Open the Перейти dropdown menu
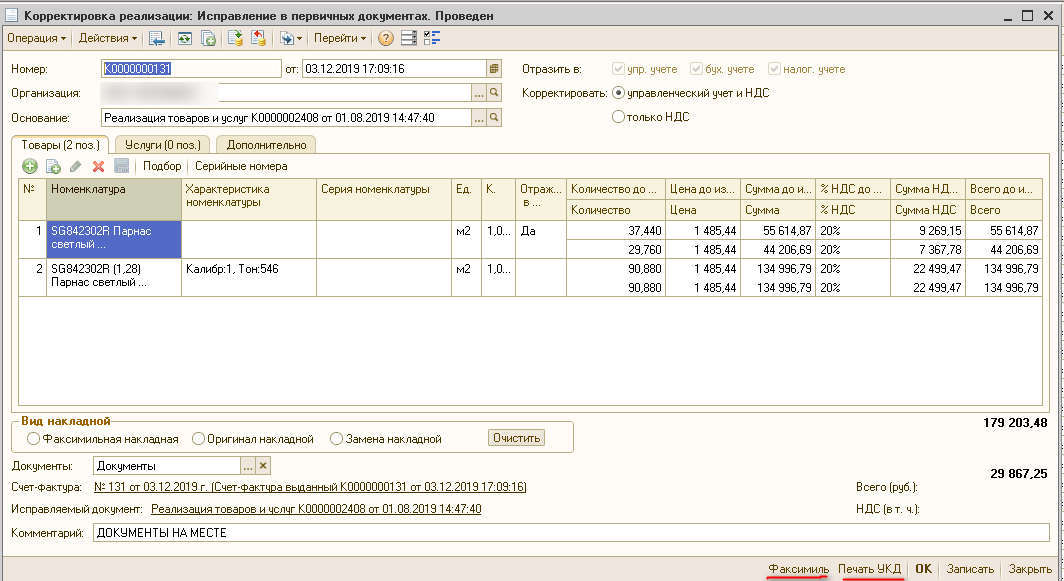The height and width of the screenshot is (581, 1064). pyautogui.click(x=340, y=38)
